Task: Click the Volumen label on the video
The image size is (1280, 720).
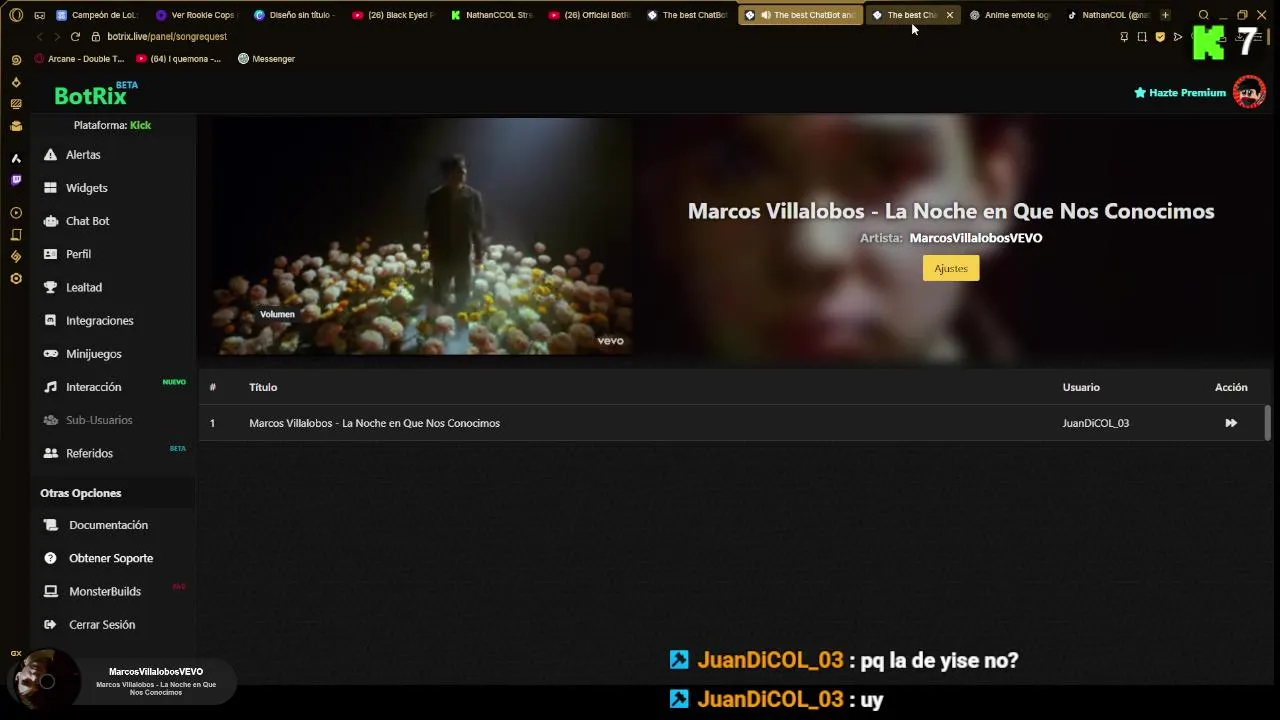Action: [277, 314]
